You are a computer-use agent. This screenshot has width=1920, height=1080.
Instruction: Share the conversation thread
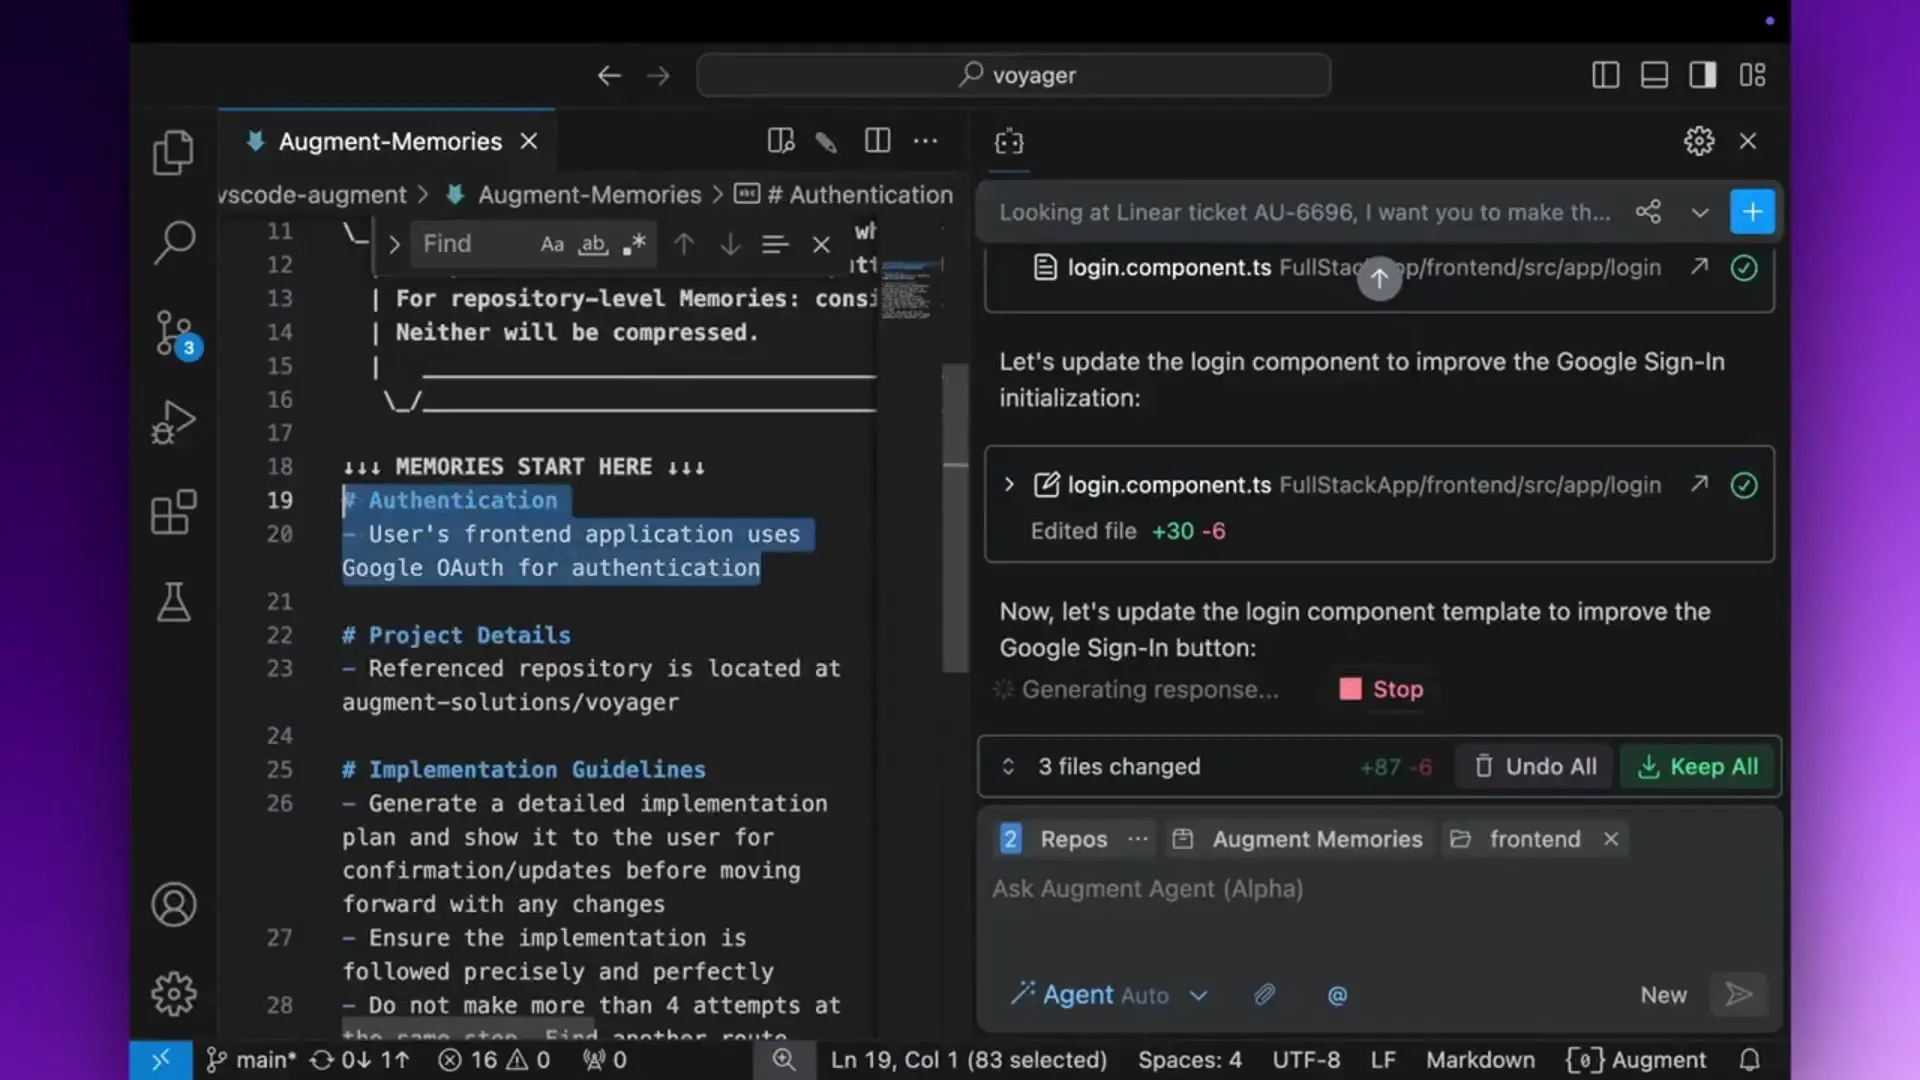click(x=1648, y=212)
